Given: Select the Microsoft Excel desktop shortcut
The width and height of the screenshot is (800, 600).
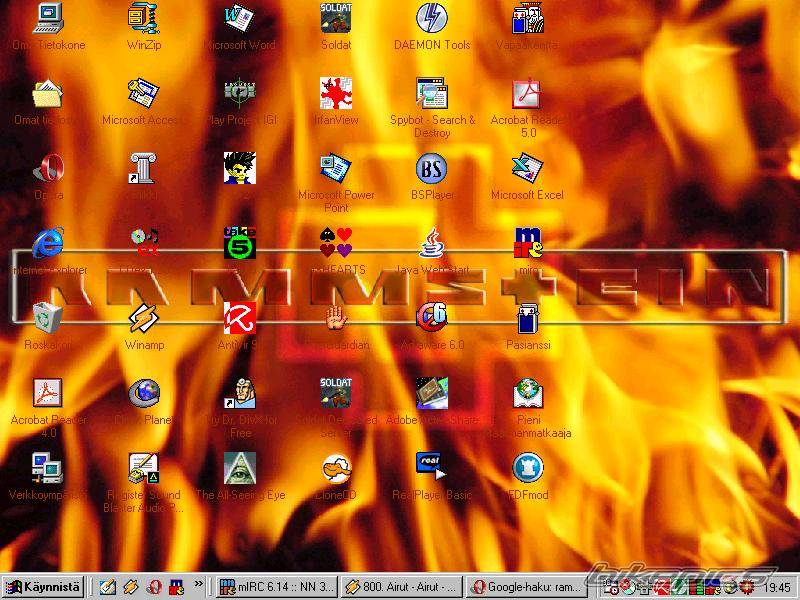Looking at the screenshot, I should 528,168.
